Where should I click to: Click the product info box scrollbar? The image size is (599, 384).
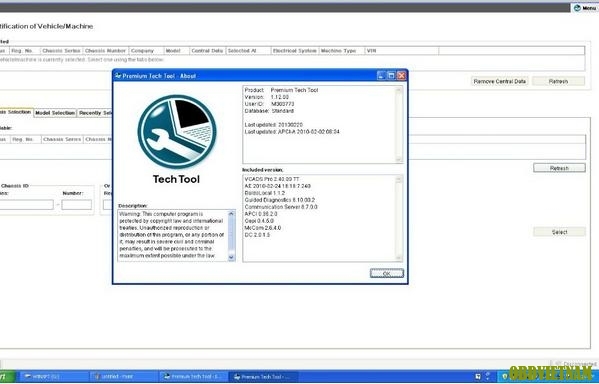399,125
